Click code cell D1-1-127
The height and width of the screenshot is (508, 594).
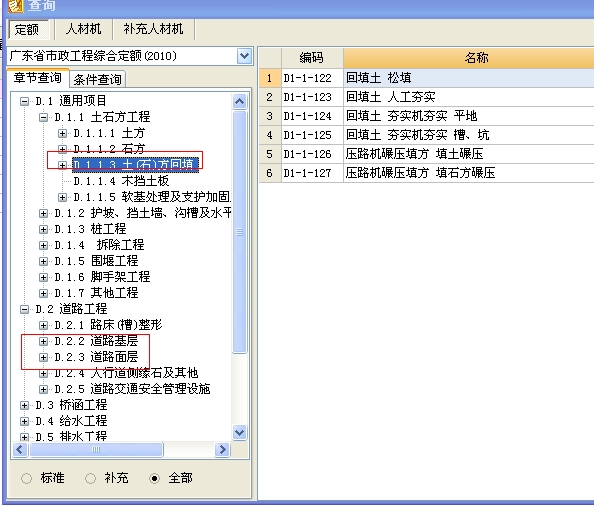coord(312,173)
